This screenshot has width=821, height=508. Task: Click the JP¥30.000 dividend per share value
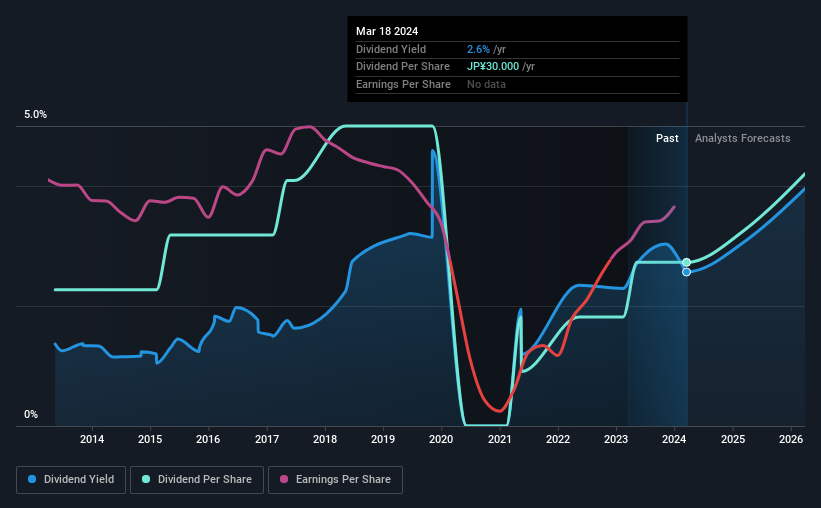pyautogui.click(x=493, y=67)
